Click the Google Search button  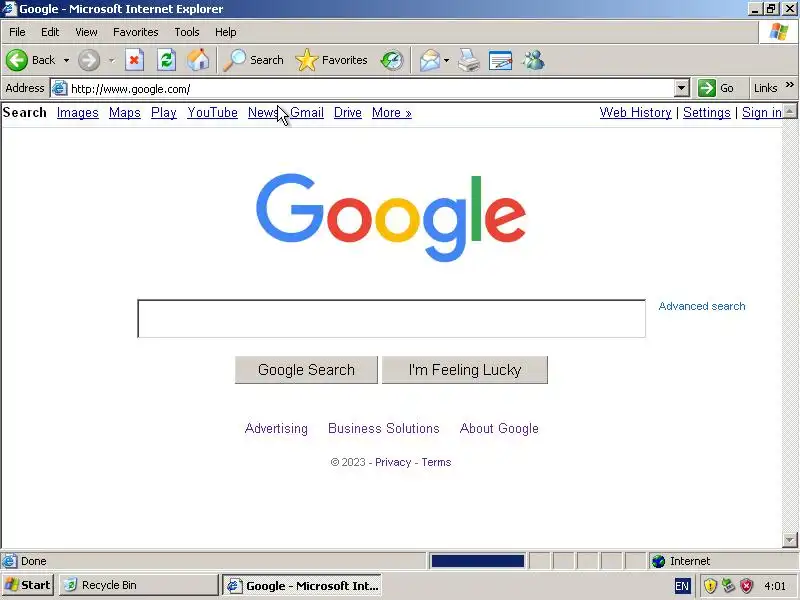click(x=306, y=370)
